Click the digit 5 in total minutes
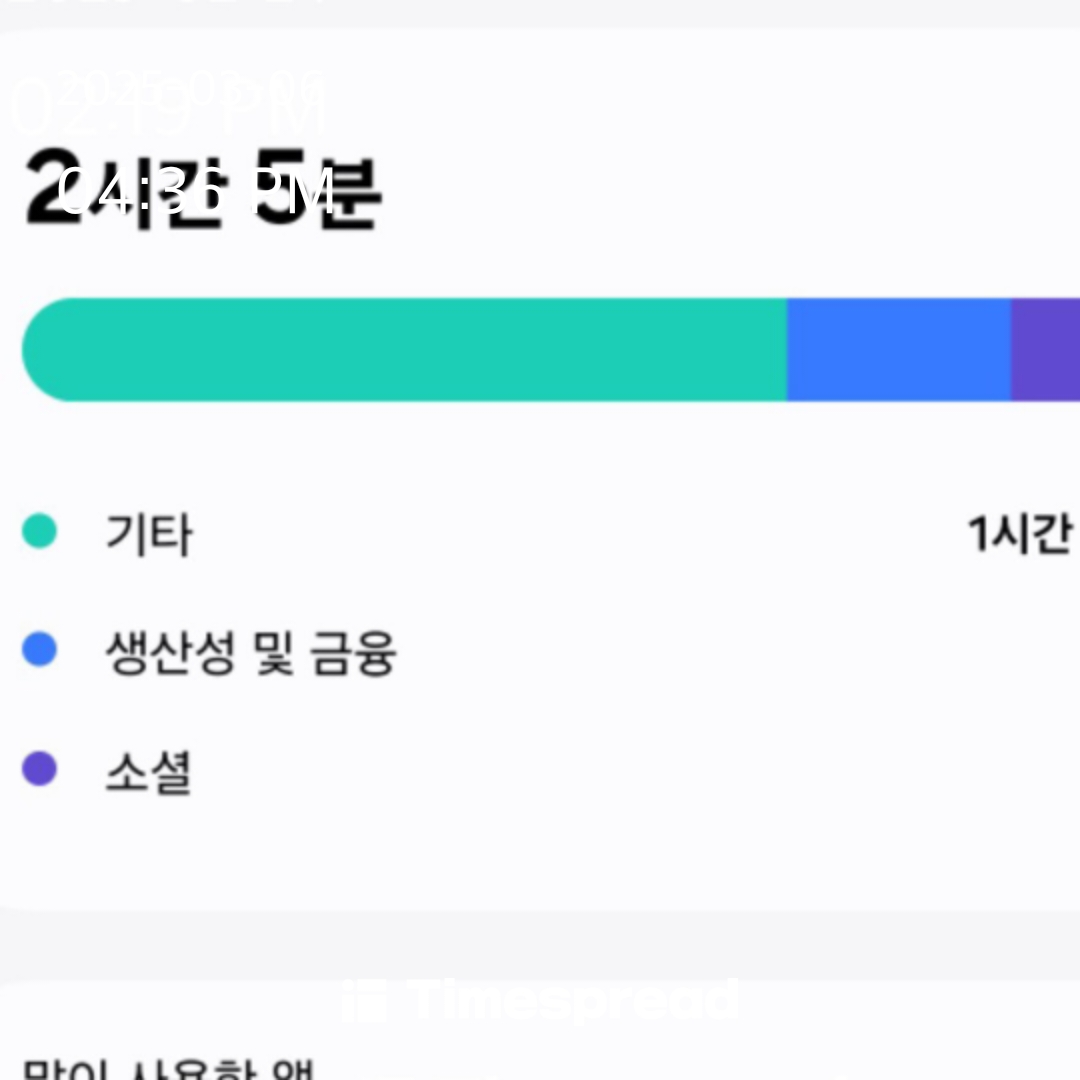 (283, 188)
